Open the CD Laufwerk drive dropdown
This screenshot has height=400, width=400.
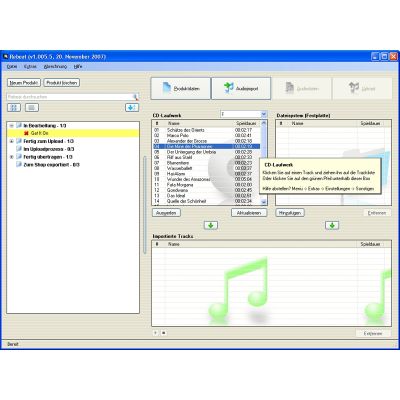click(x=264, y=114)
